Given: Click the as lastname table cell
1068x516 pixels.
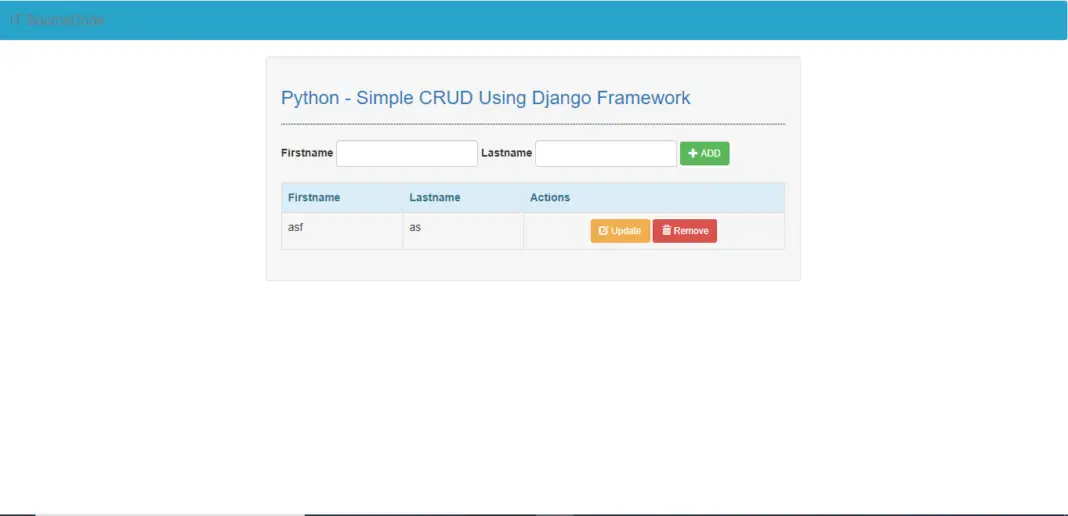Looking at the screenshot, I should tap(463, 231).
